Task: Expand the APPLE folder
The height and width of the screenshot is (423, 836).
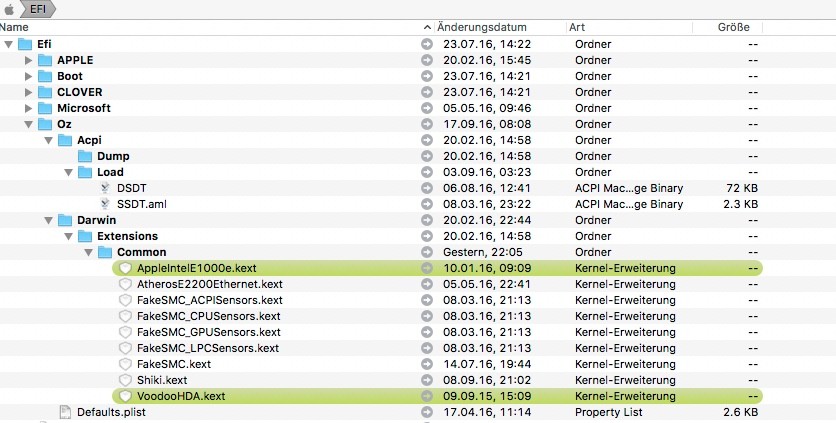Action: (x=28, y=60)
